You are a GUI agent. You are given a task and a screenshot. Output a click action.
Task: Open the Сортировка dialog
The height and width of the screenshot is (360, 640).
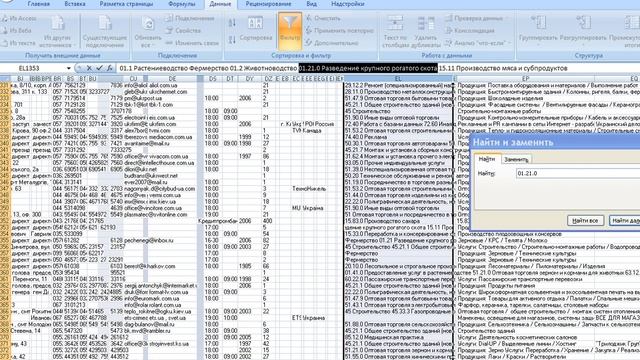click(x=256, y=29)
